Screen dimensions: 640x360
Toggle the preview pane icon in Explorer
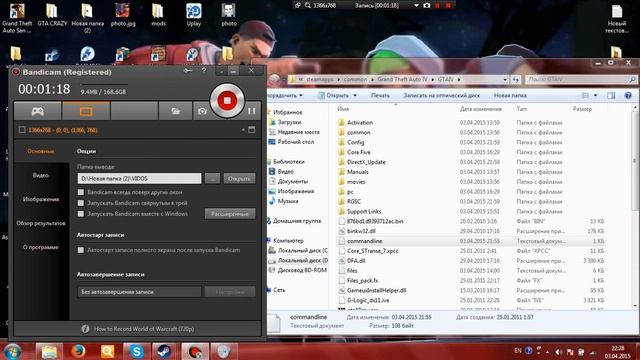(611, 96)
